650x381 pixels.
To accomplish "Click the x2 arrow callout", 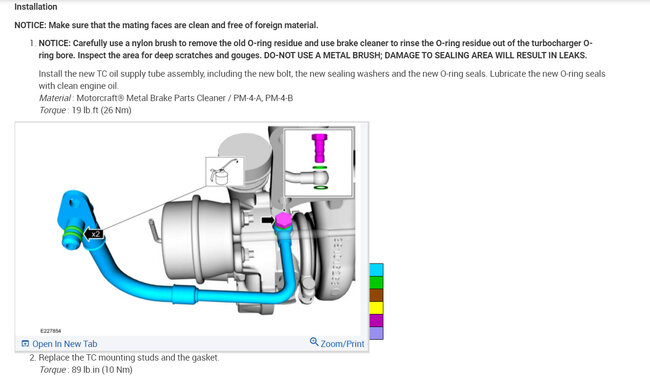I will pyautogui.click(x=94, y=234).
